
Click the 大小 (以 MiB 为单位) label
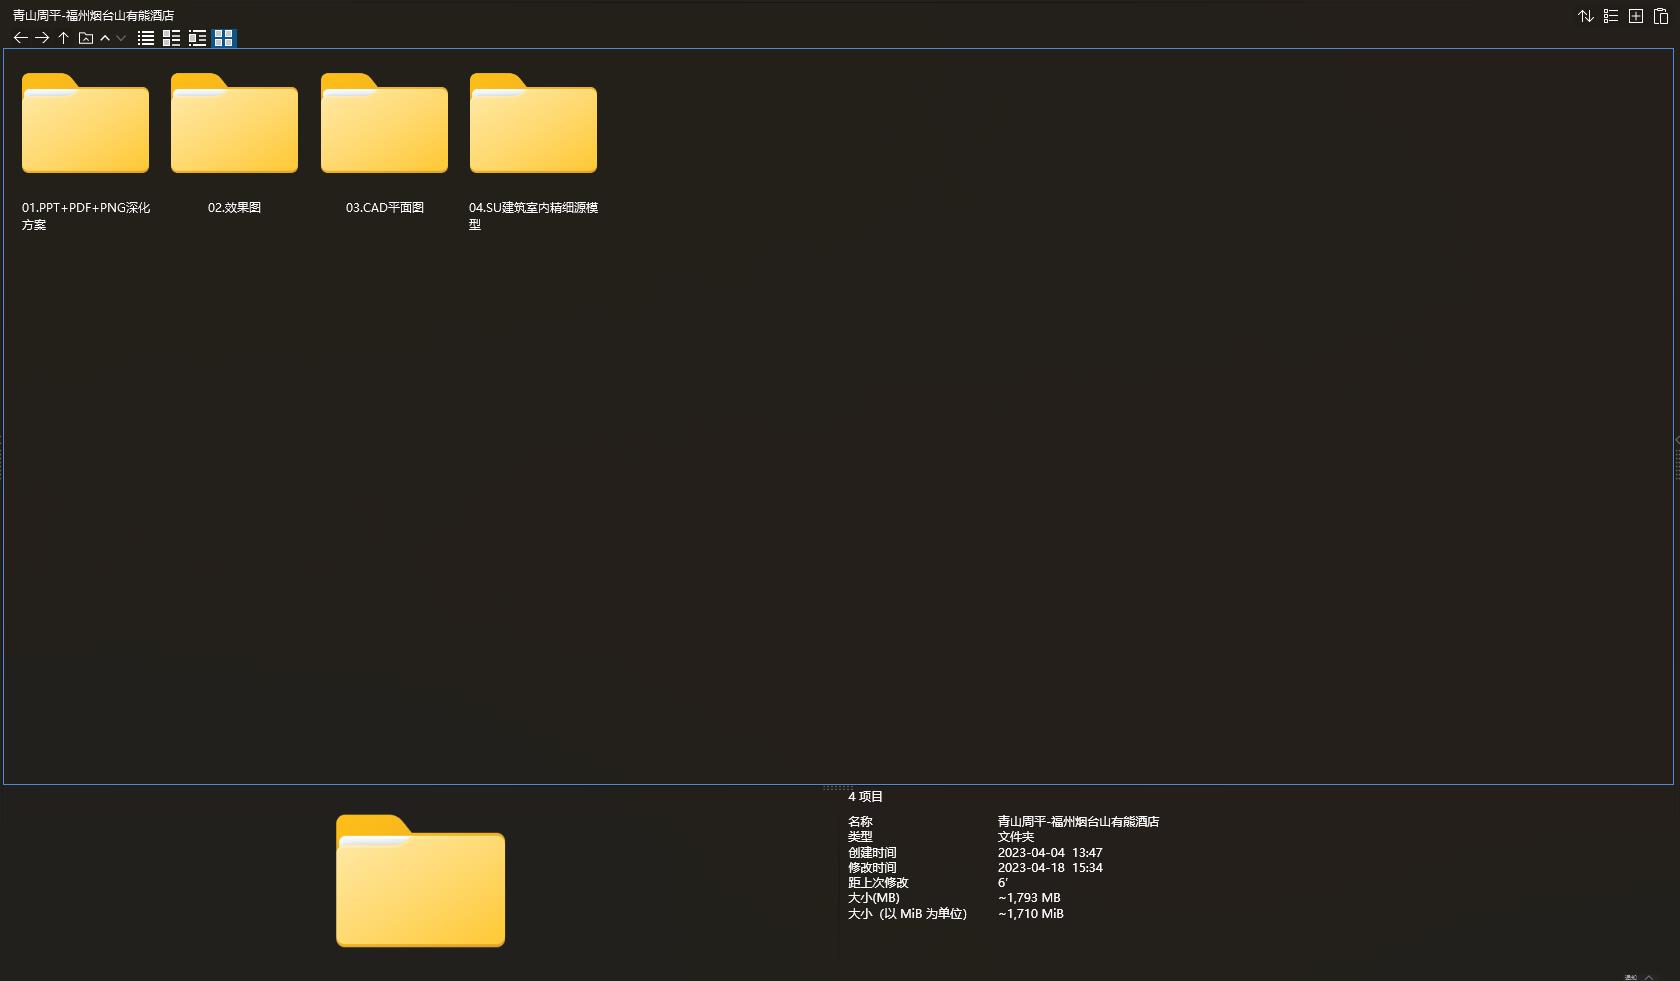point(908,914)
